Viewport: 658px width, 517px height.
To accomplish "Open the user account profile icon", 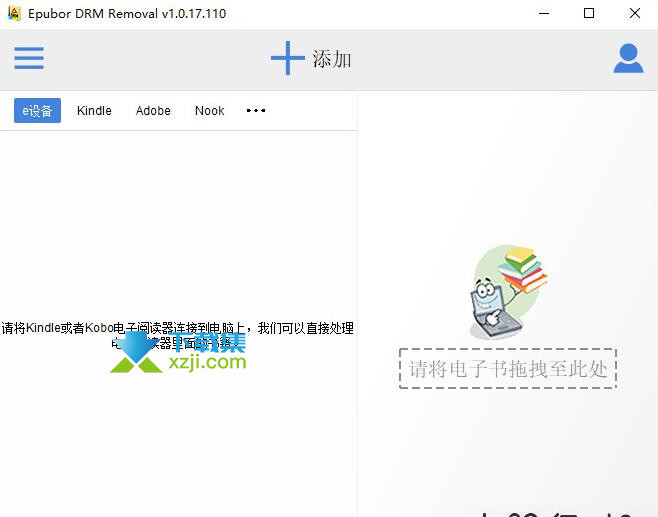I will (628, 58).
